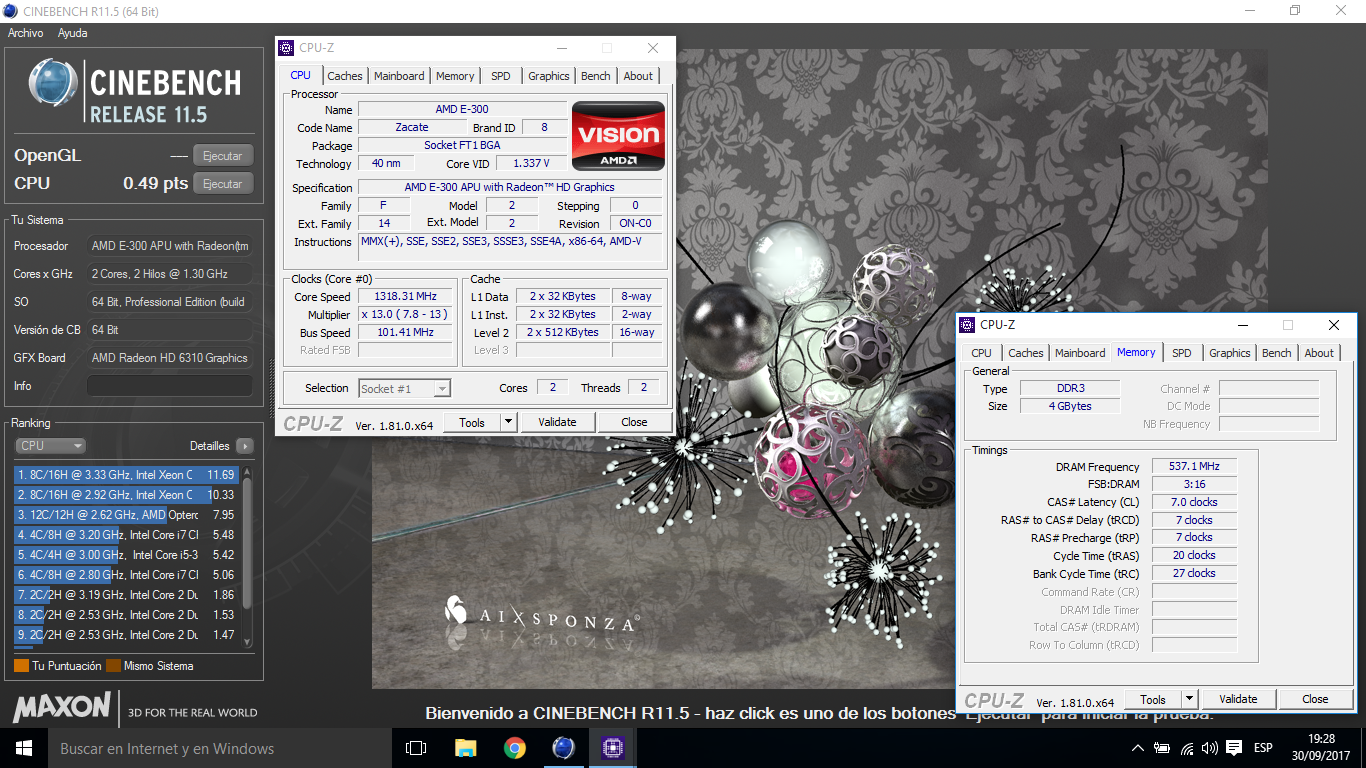Click Close button in Memory CPU-Z window
The width and height of the screenshot is (1366, 768).
click(x=1315, y=699)
